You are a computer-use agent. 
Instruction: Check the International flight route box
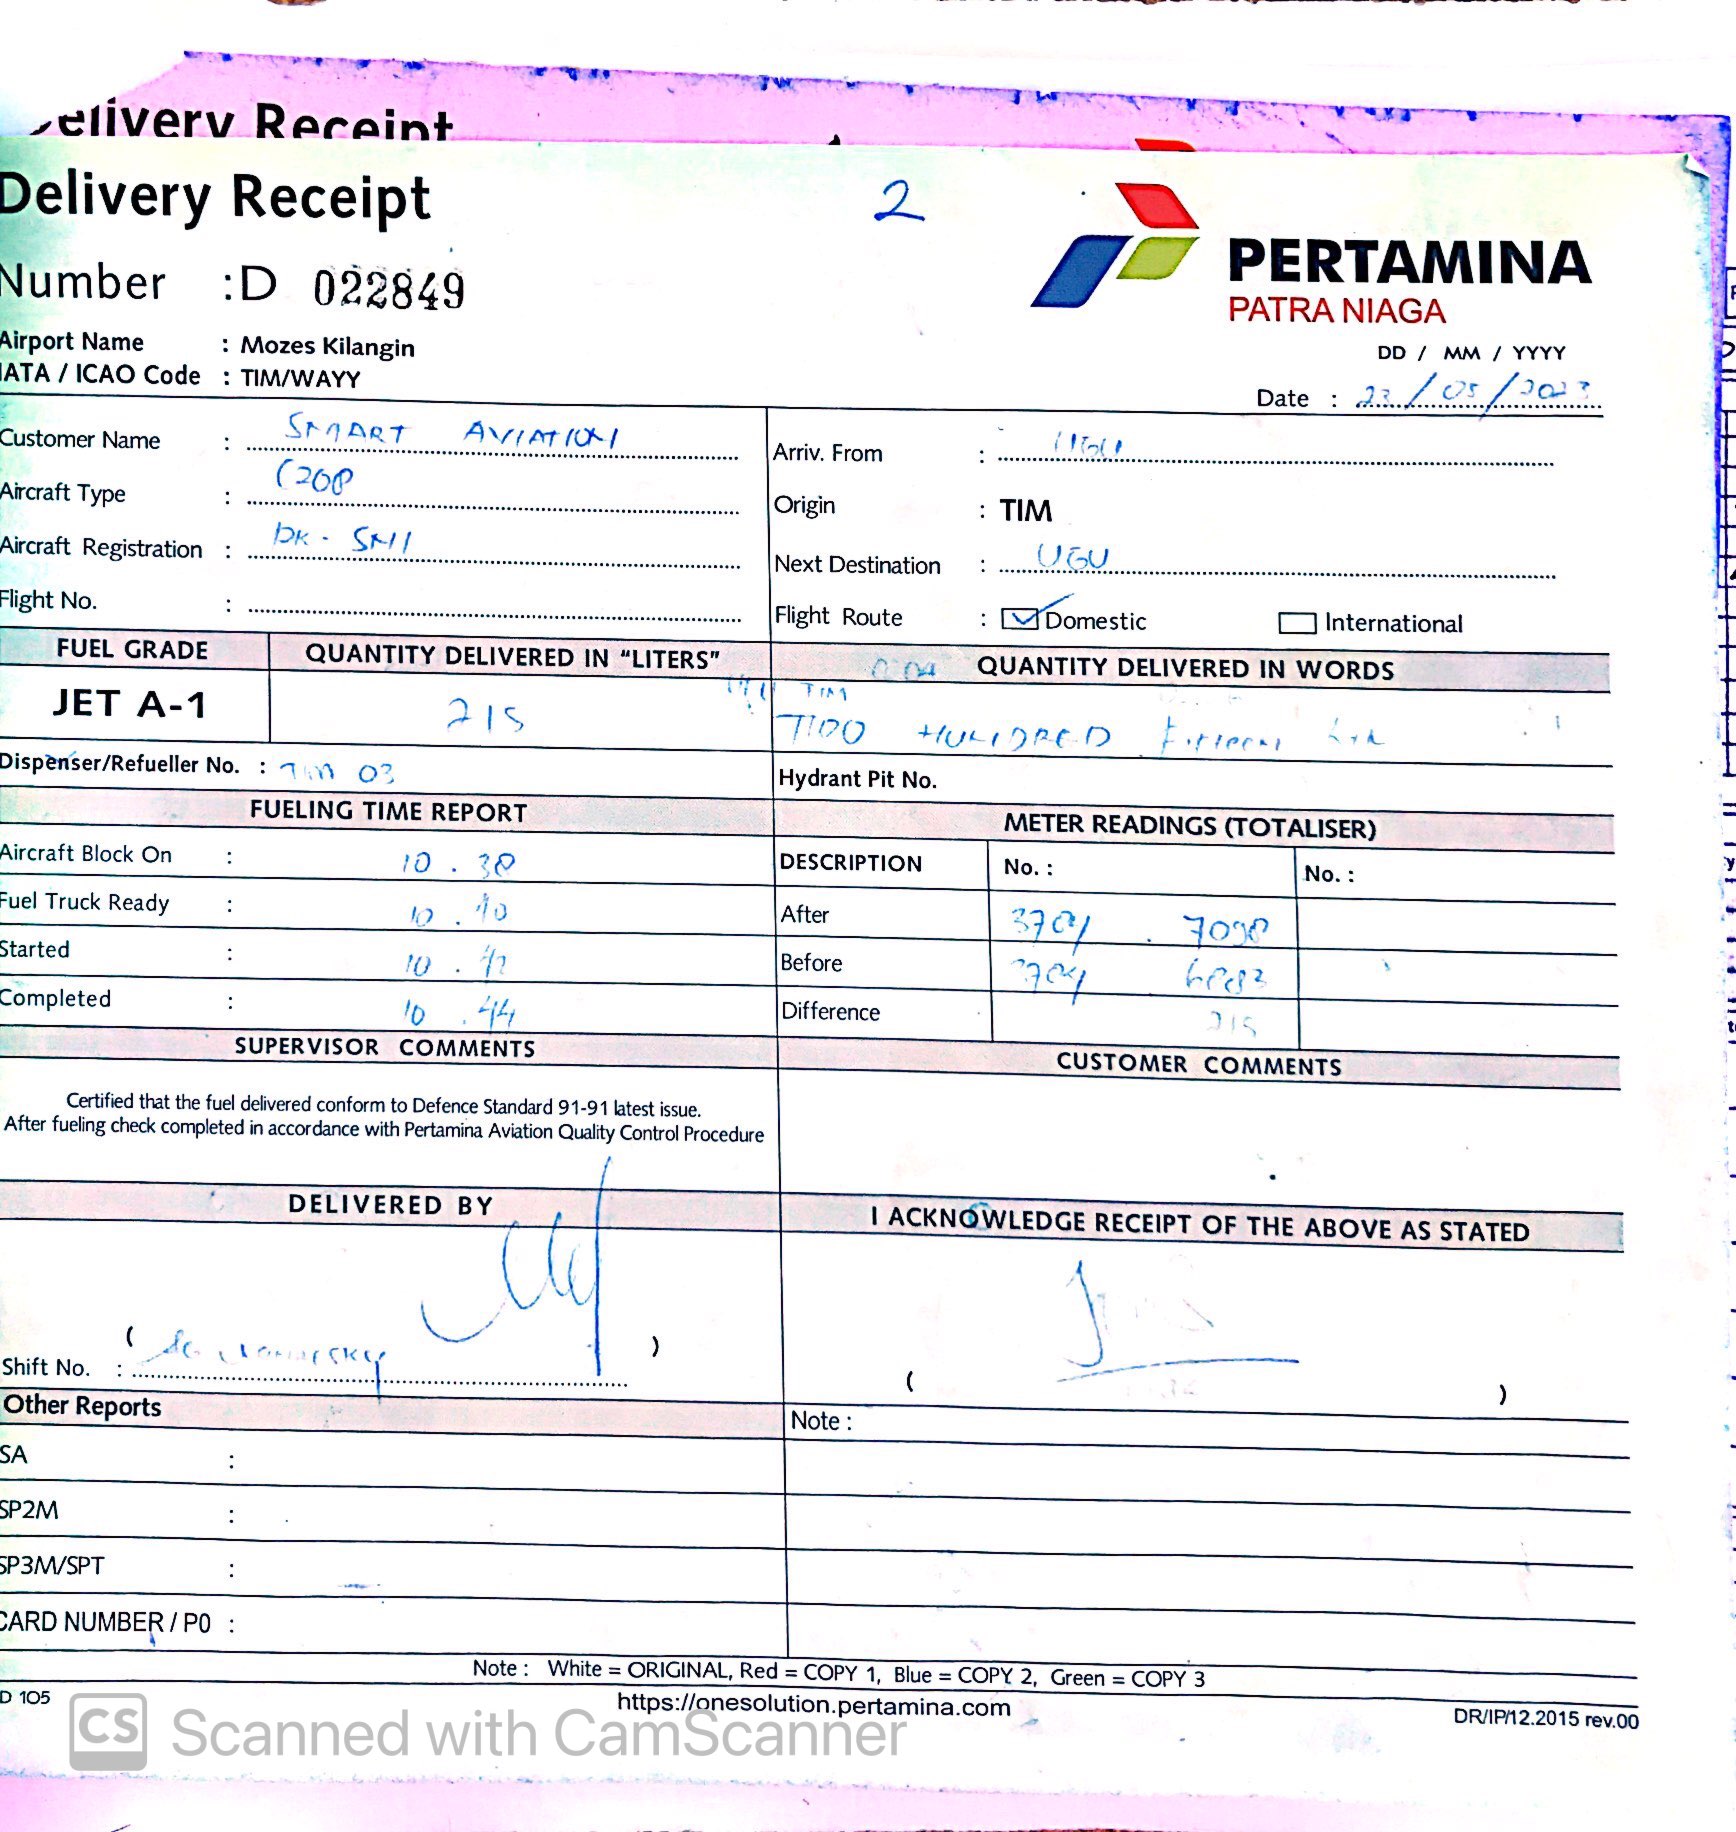[1297, 623]
